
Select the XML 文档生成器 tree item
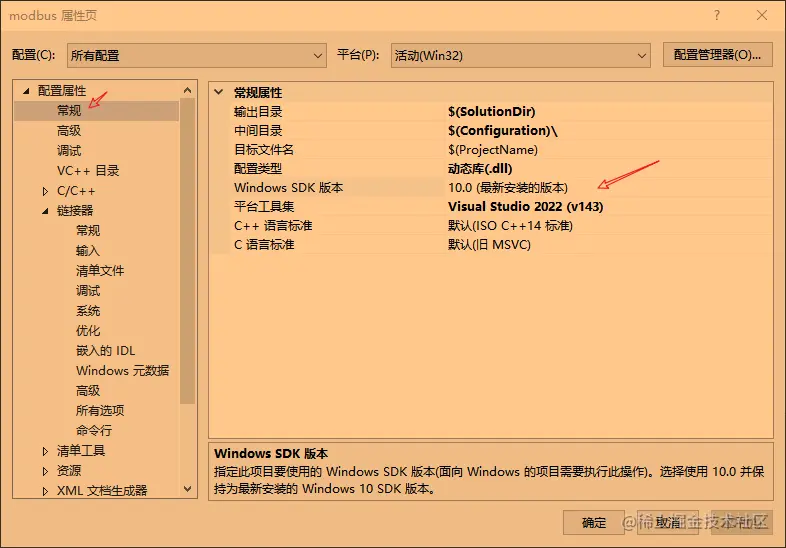(x=102, y=490)
